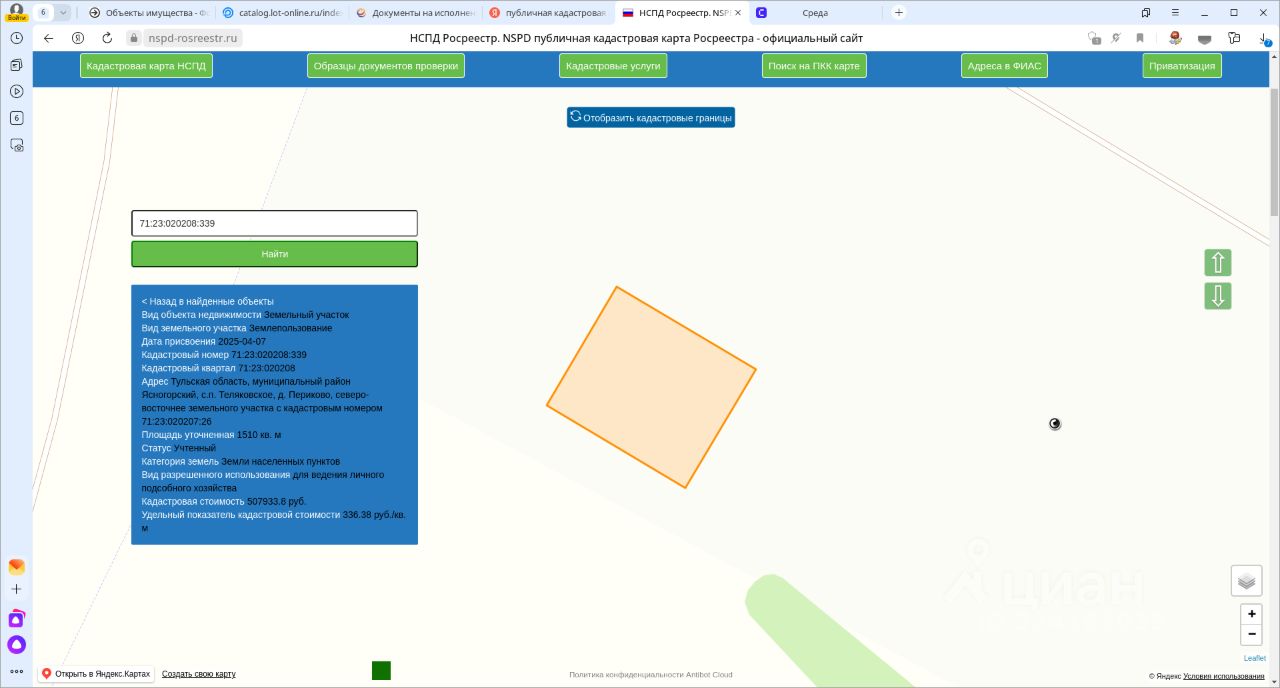Go back via Назад в найденные объекты
Image resolution: width=1280 pixels, height=688 pixels.
(x=208, y=301)
